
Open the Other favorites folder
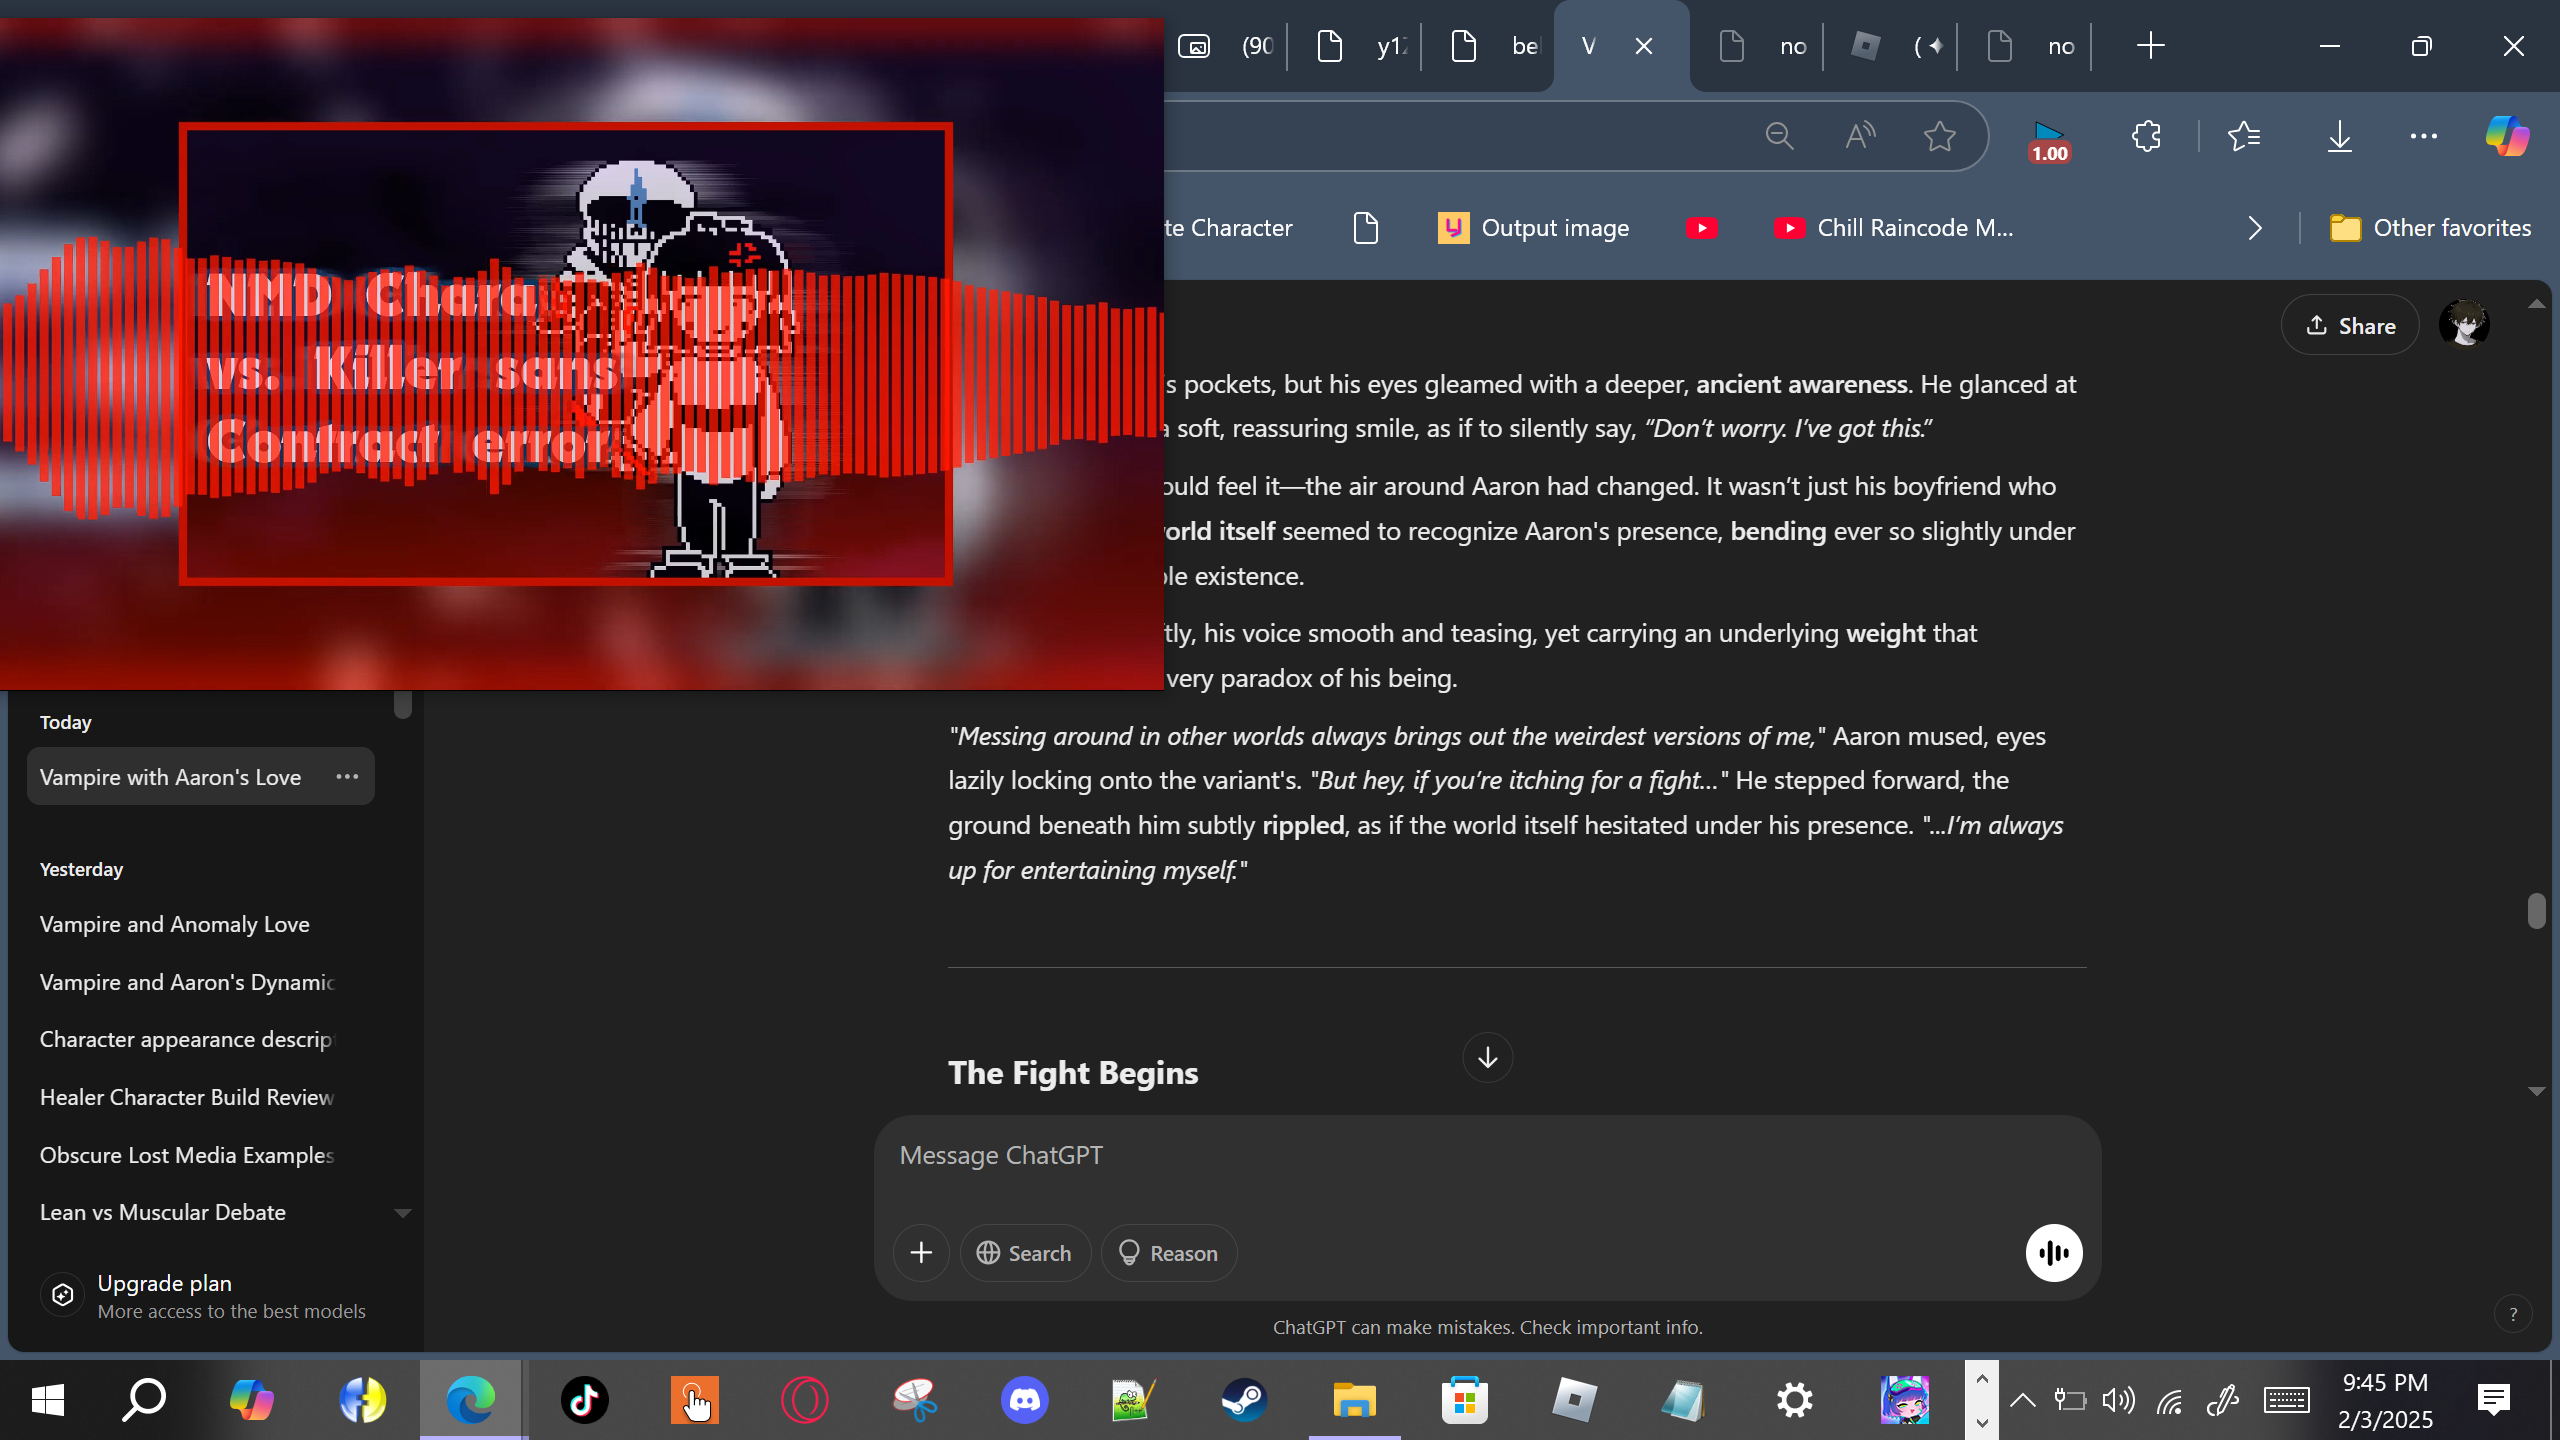[x=2430, y=228]
